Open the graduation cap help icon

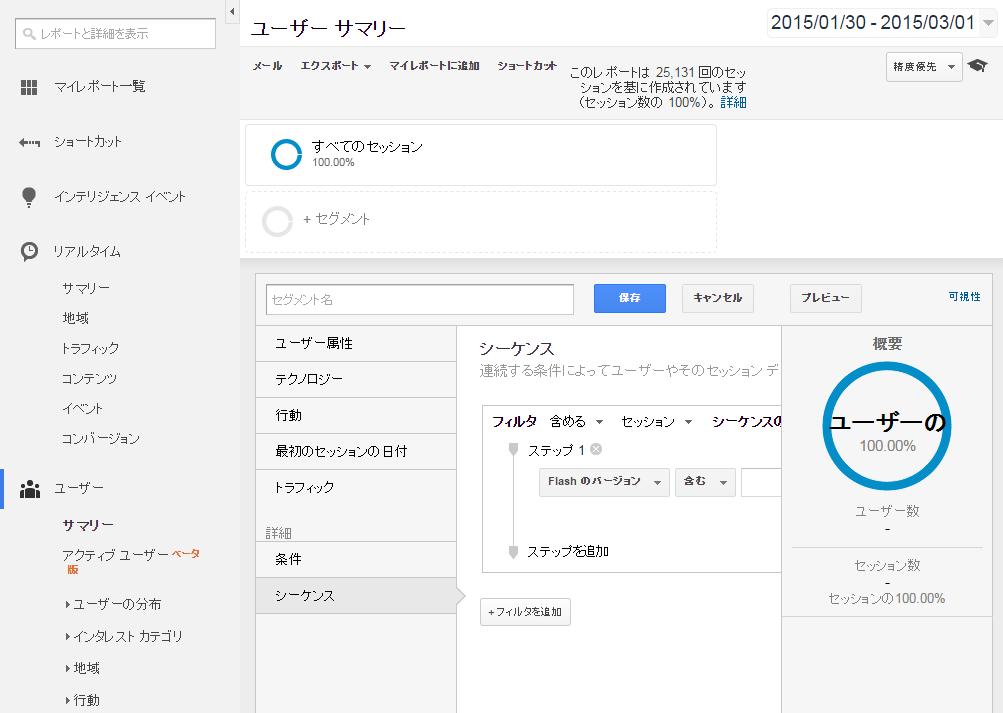[x=977, y=65]
